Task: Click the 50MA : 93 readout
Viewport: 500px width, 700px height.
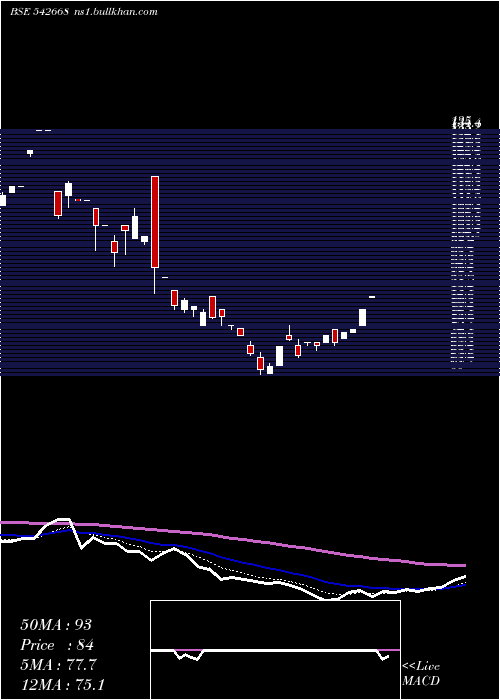Action: point(56,625)
